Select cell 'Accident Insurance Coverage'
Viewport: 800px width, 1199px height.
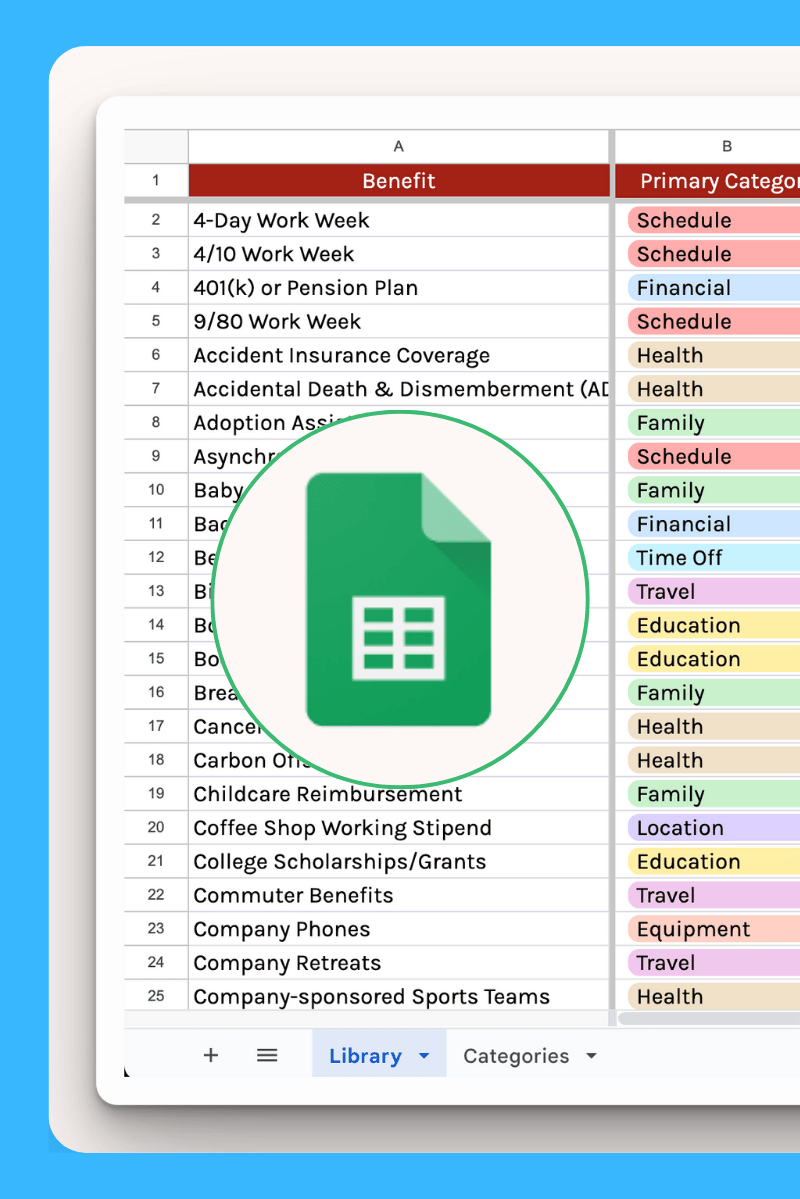(x=398, y=355)
